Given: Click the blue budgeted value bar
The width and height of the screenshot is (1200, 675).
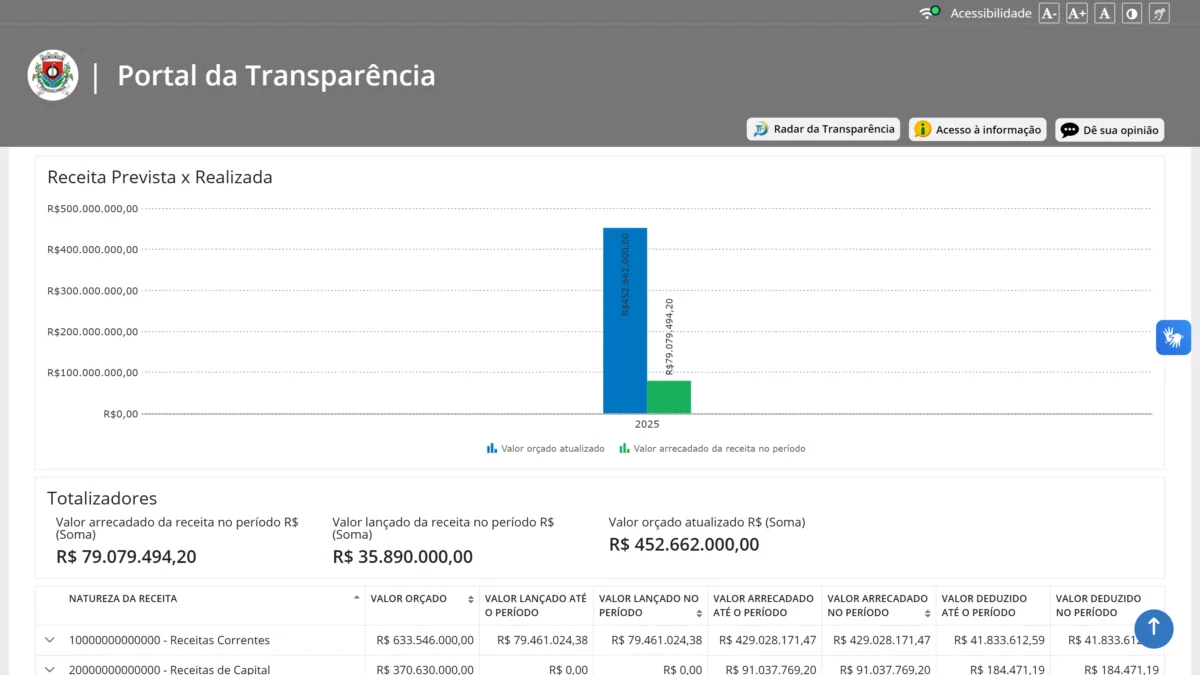Looking at the screenshot, I should click(625, 320).
